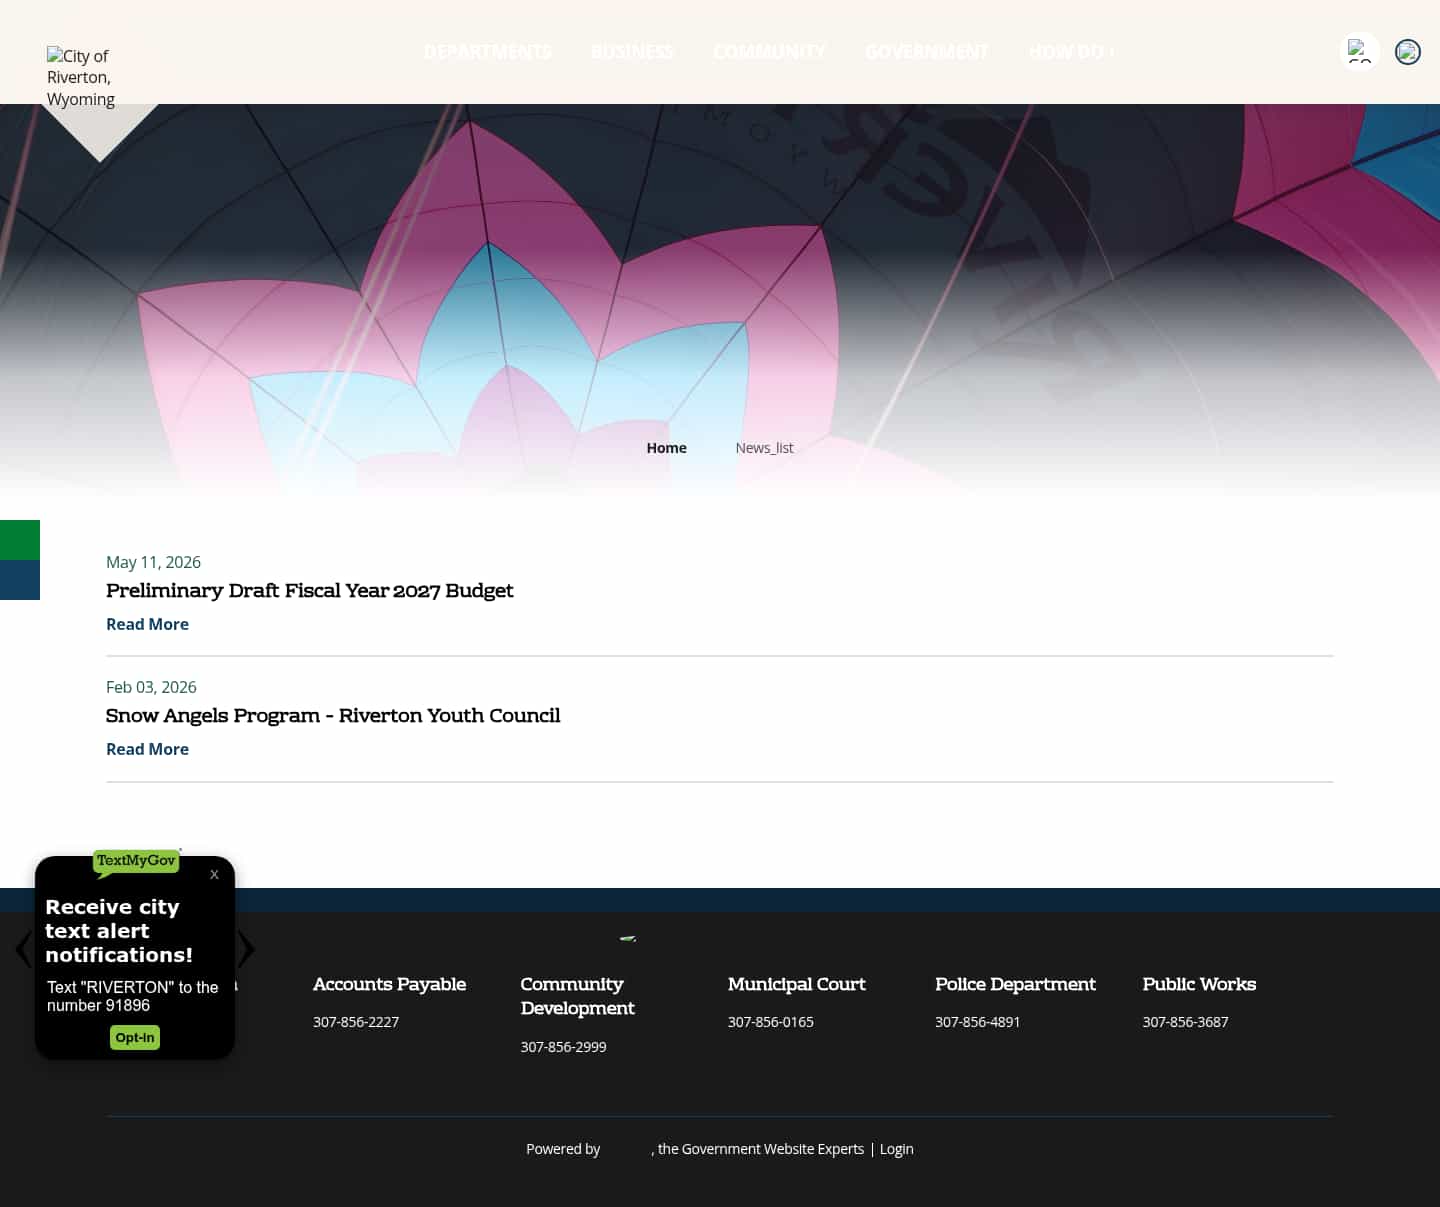Read More about the Fiscal Year 2027 Budget
Screen dimensions: 1440x1207
[x=147, y=624]
